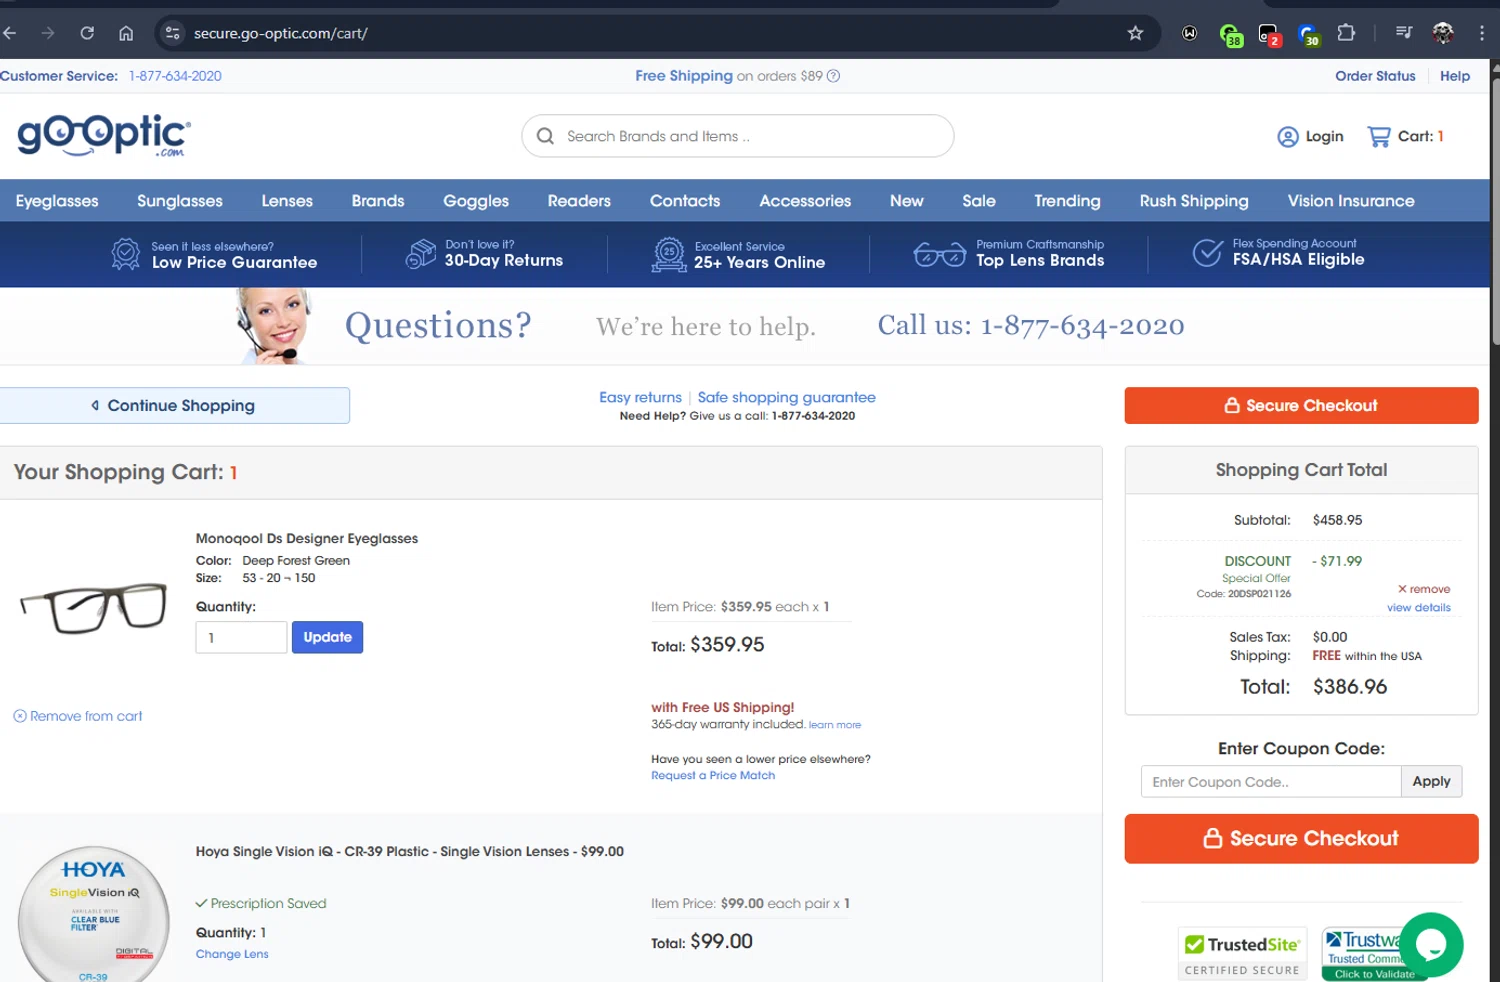Open the Vision Insurance menu item
This screenshot has height=982, width=1500.
point(1351,201)
